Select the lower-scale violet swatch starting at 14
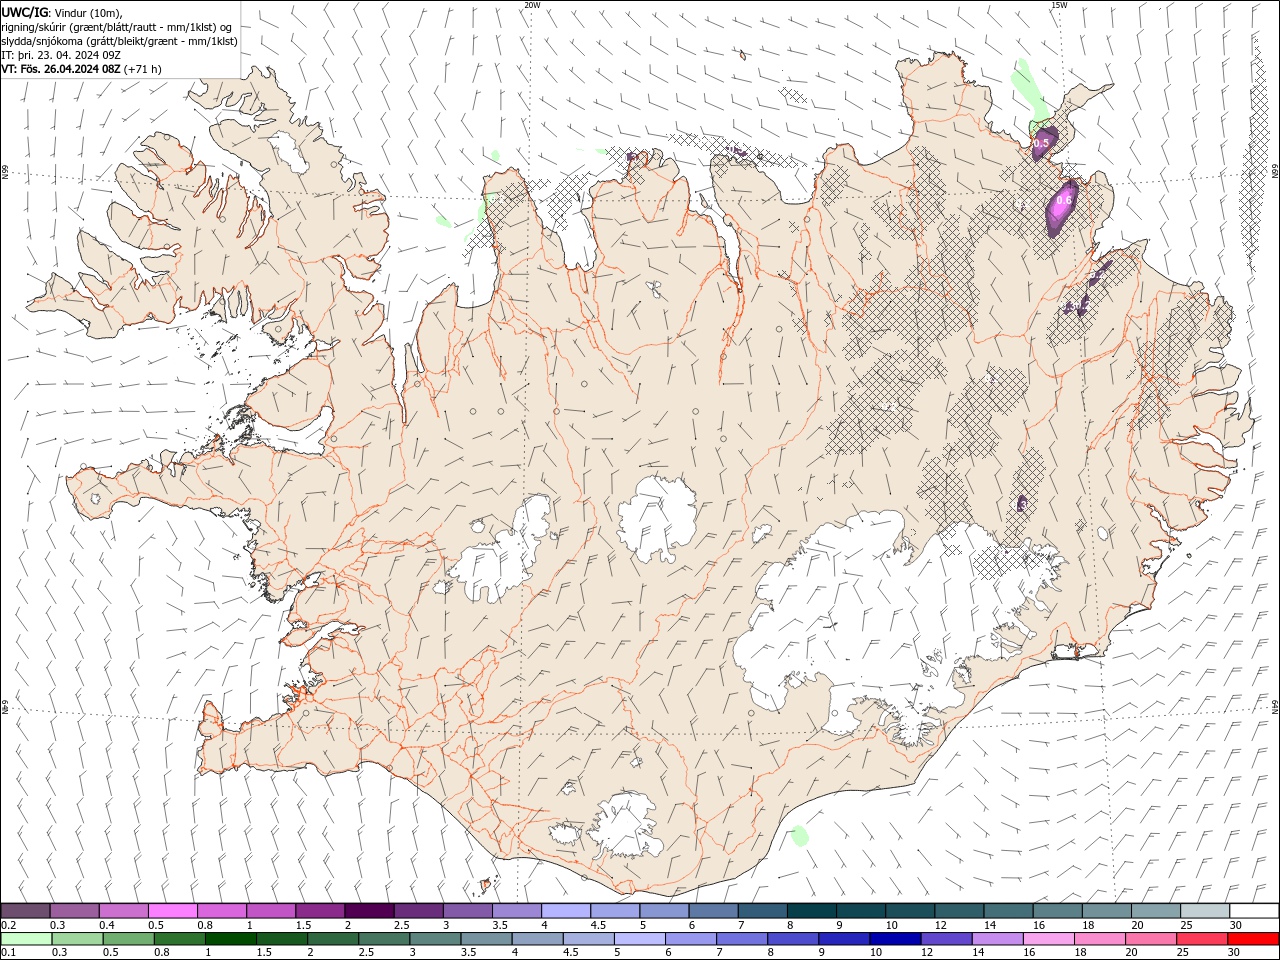Viewport: 1280px width, 960px height. [x=996, y=939]
